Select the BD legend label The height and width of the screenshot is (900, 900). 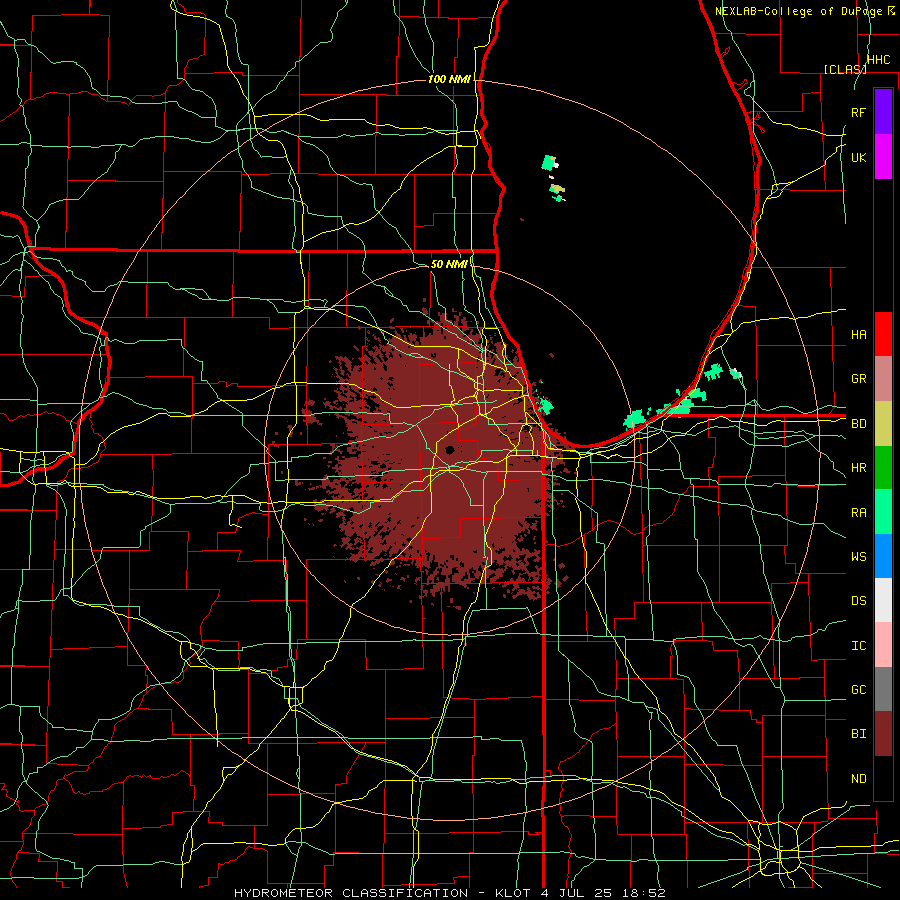(858, 424)
